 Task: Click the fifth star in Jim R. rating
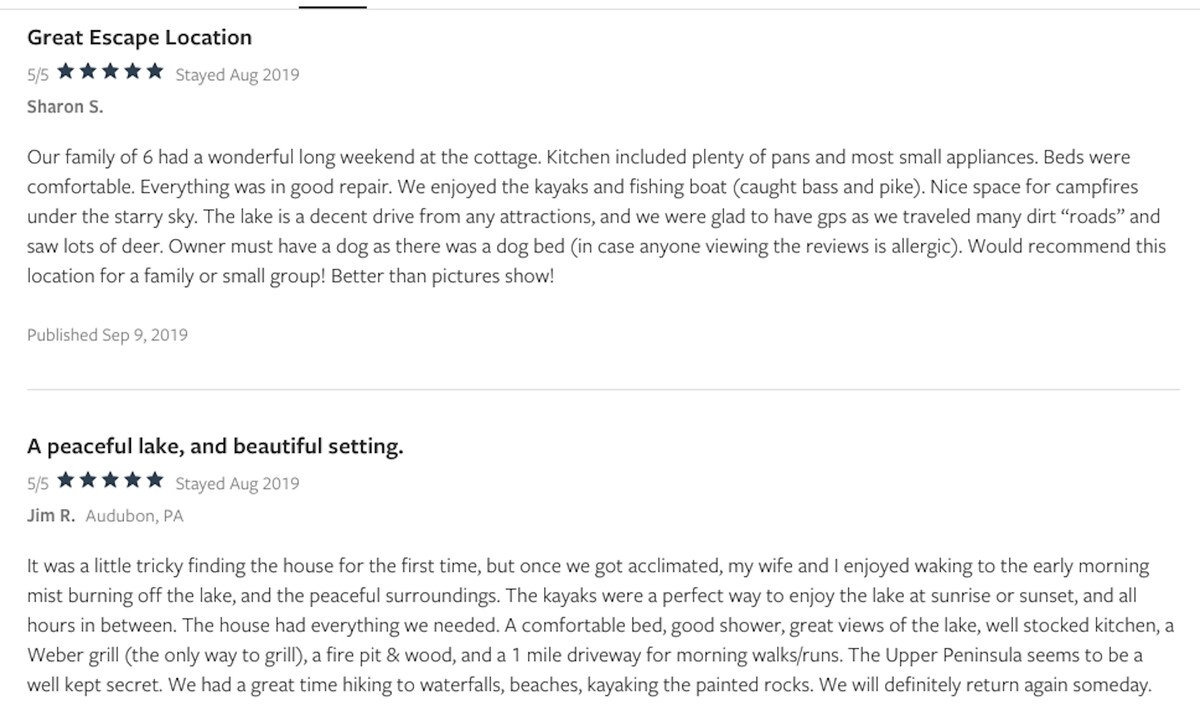(x=155, y=481)
